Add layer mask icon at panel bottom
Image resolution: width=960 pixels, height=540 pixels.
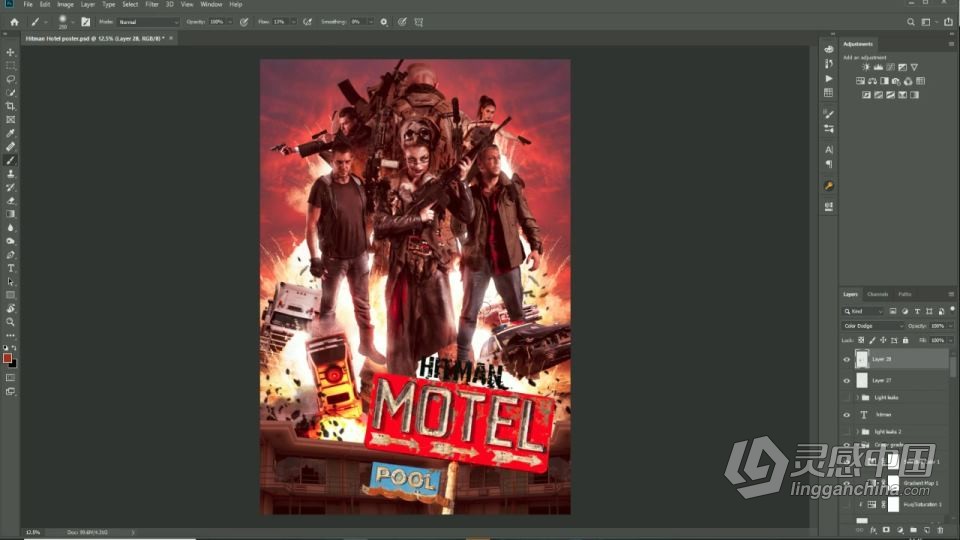[886, 530]
